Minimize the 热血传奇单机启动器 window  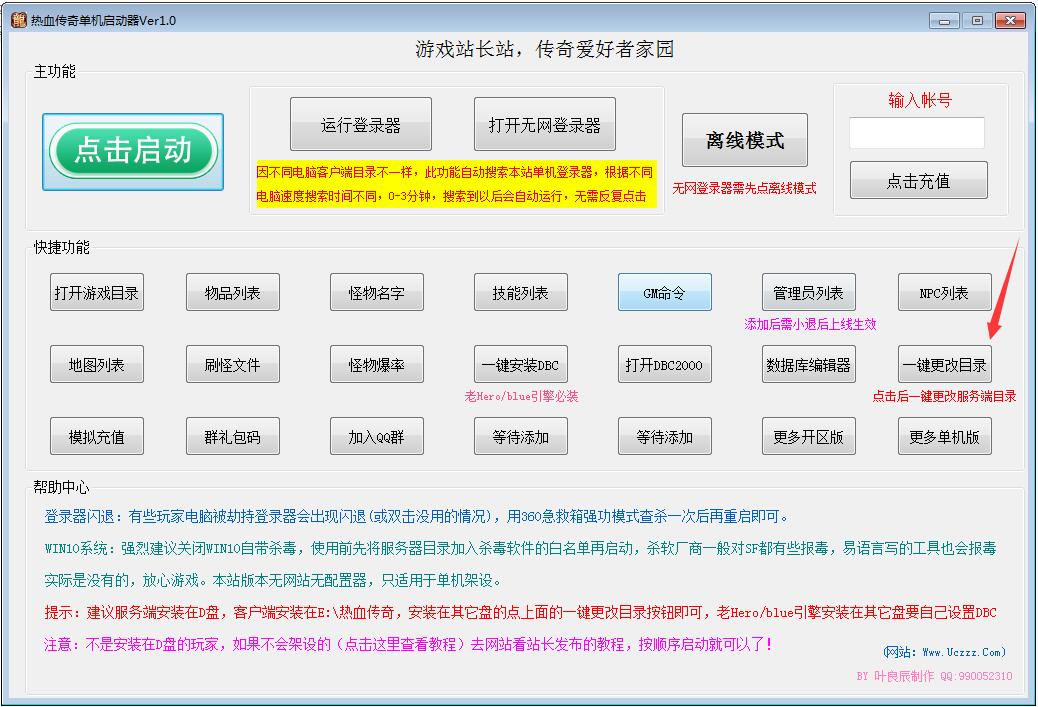(x=944, y=21)
